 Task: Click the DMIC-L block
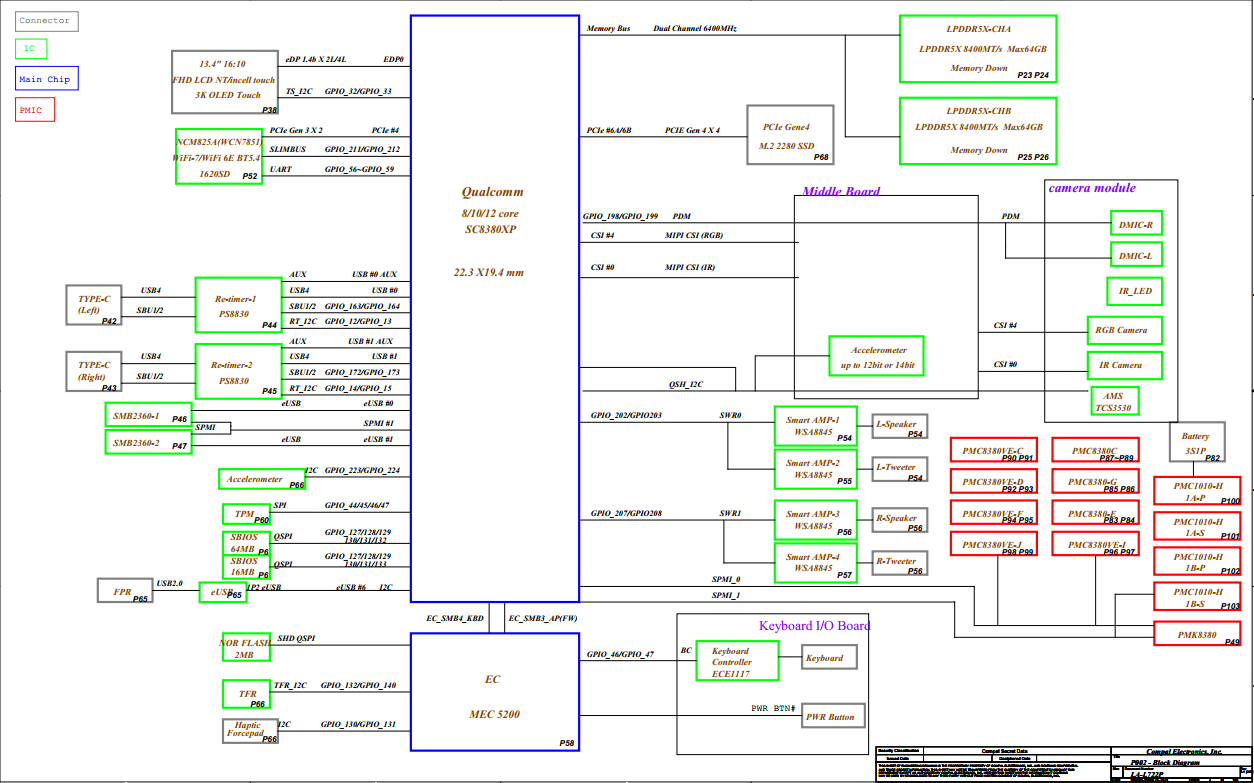pyautogui.click(x=1136, y=255)
